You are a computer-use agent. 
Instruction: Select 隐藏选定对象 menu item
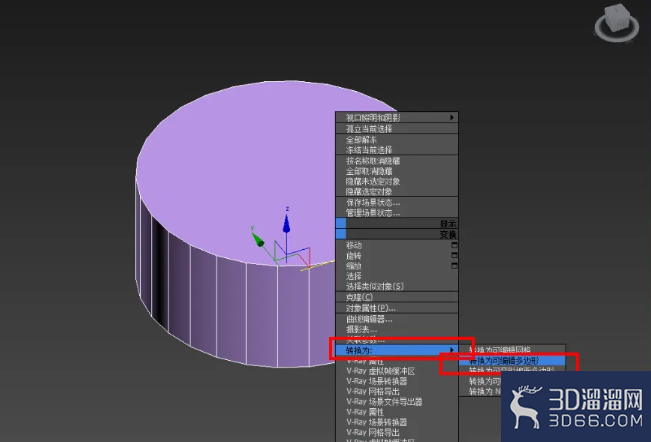(x=397, y=191)
